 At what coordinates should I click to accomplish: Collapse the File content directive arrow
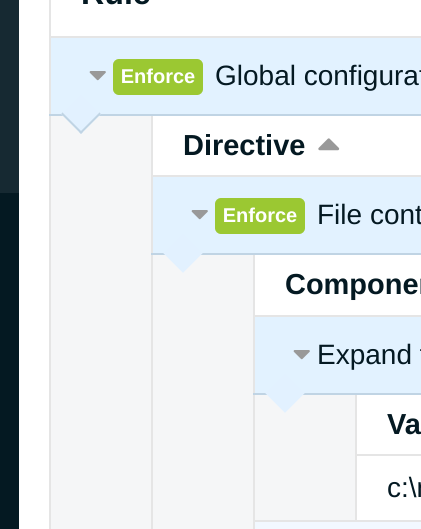click(200, 214)
